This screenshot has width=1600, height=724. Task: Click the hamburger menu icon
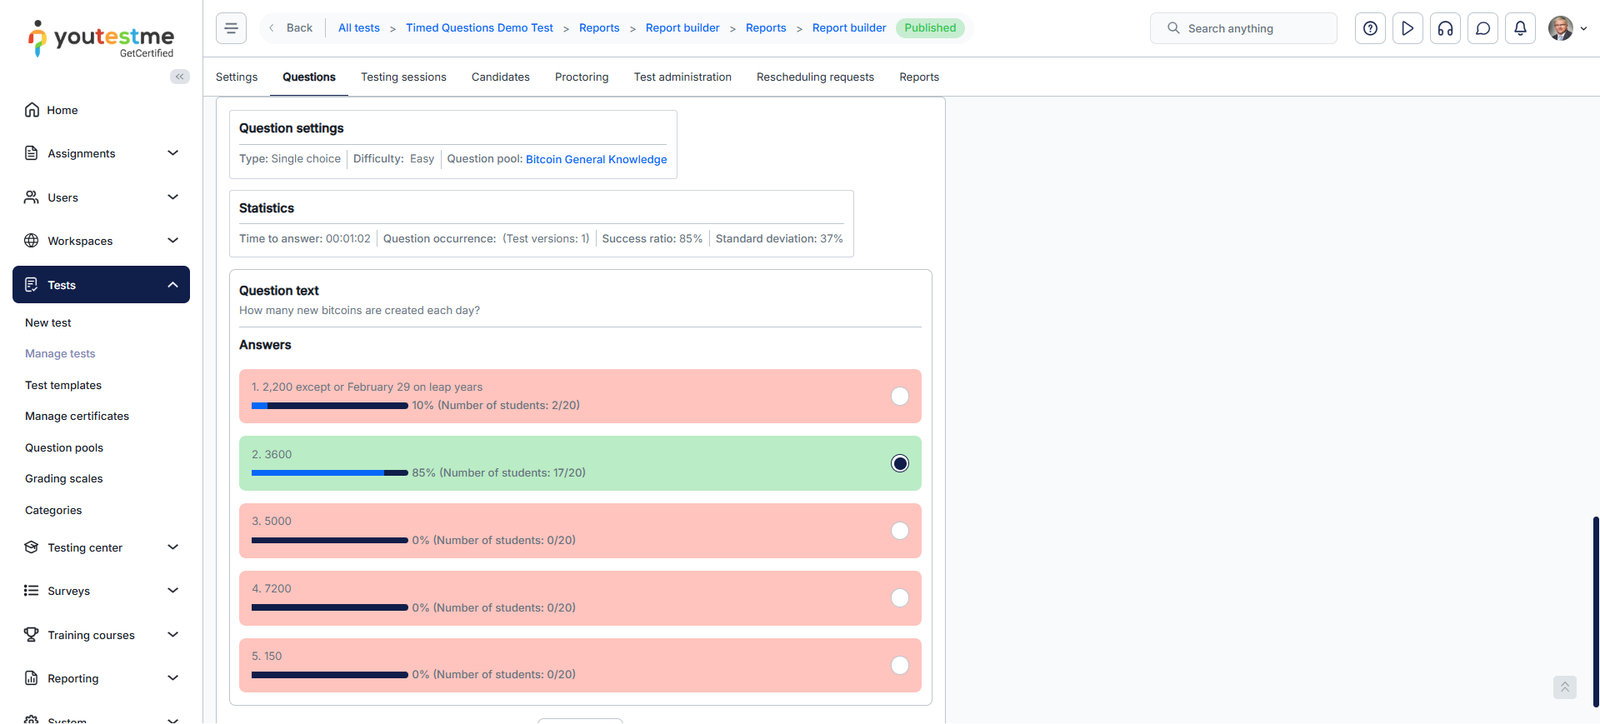pos(231,28)
